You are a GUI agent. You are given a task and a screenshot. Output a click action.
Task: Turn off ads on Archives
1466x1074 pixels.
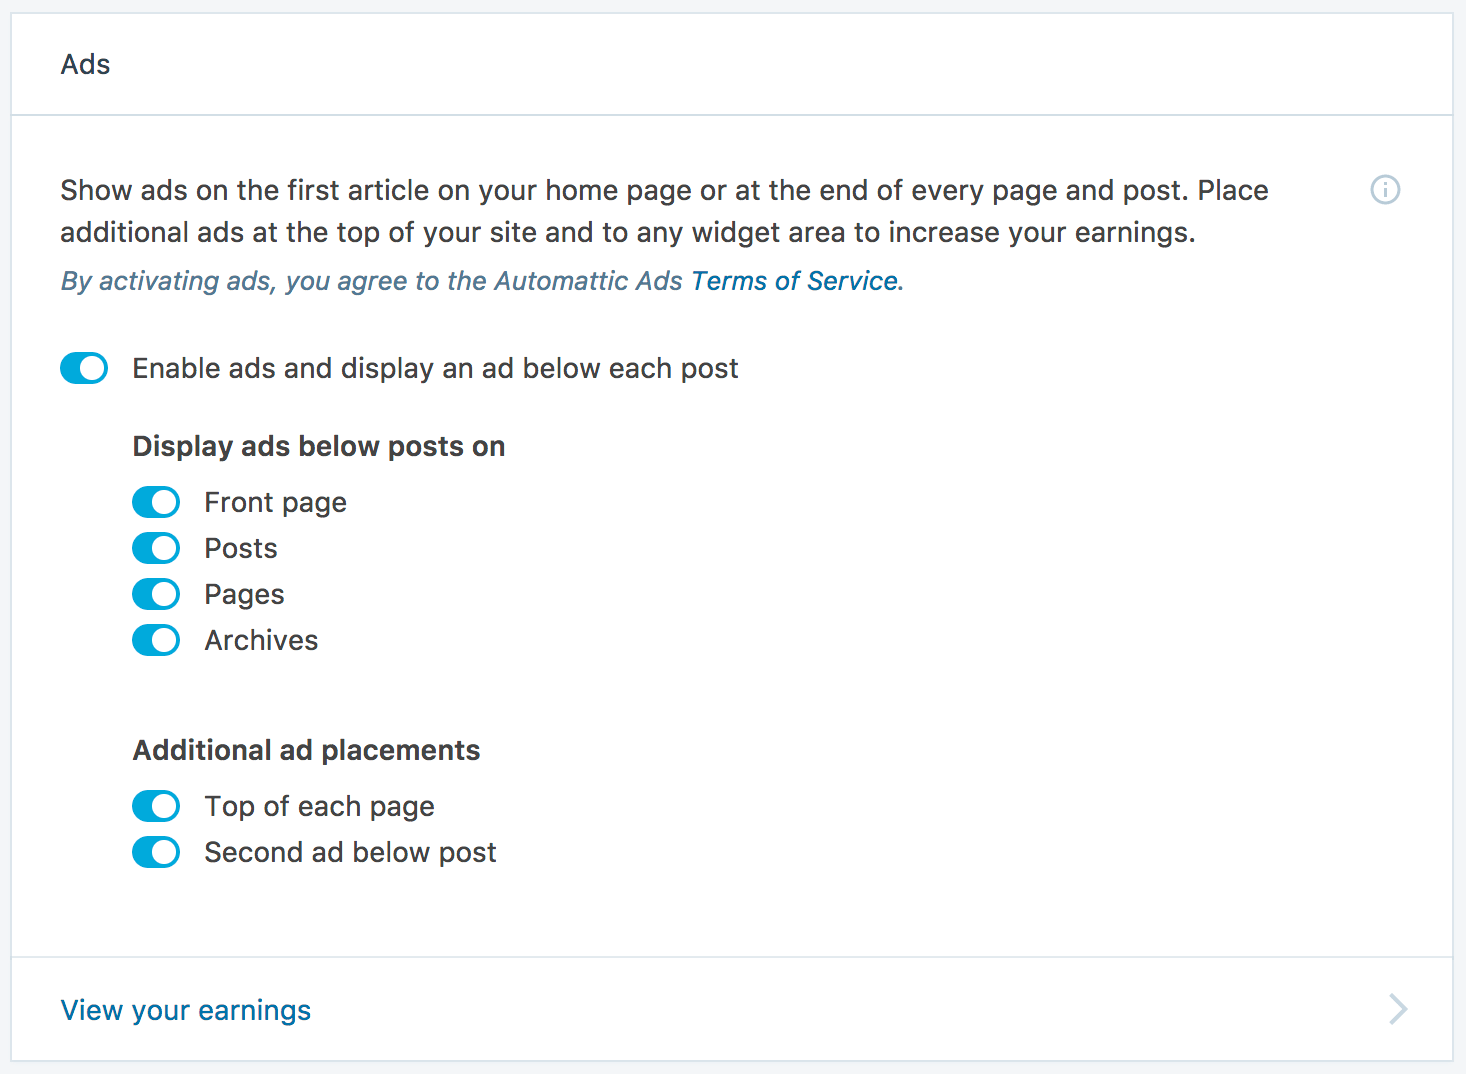tap(156, 640)
